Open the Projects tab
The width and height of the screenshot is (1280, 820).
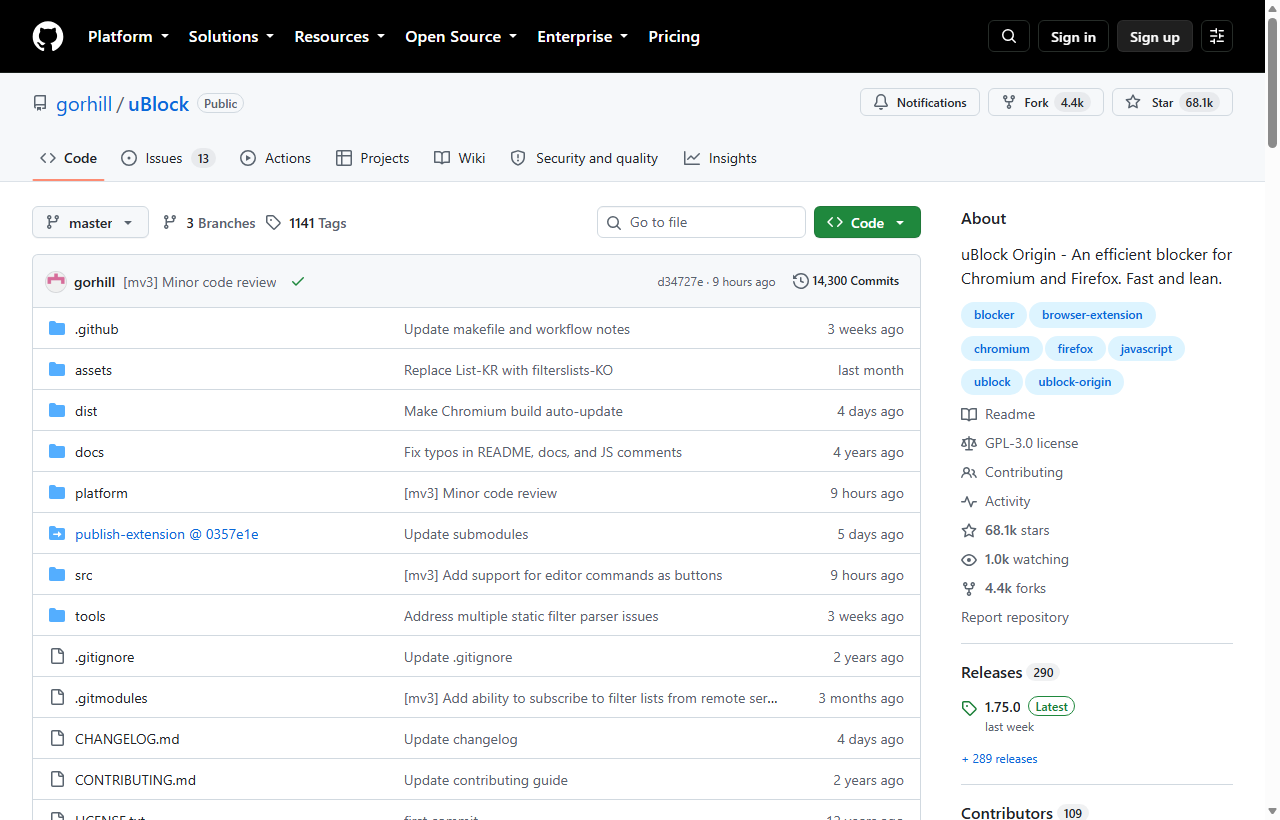point(373,158)
